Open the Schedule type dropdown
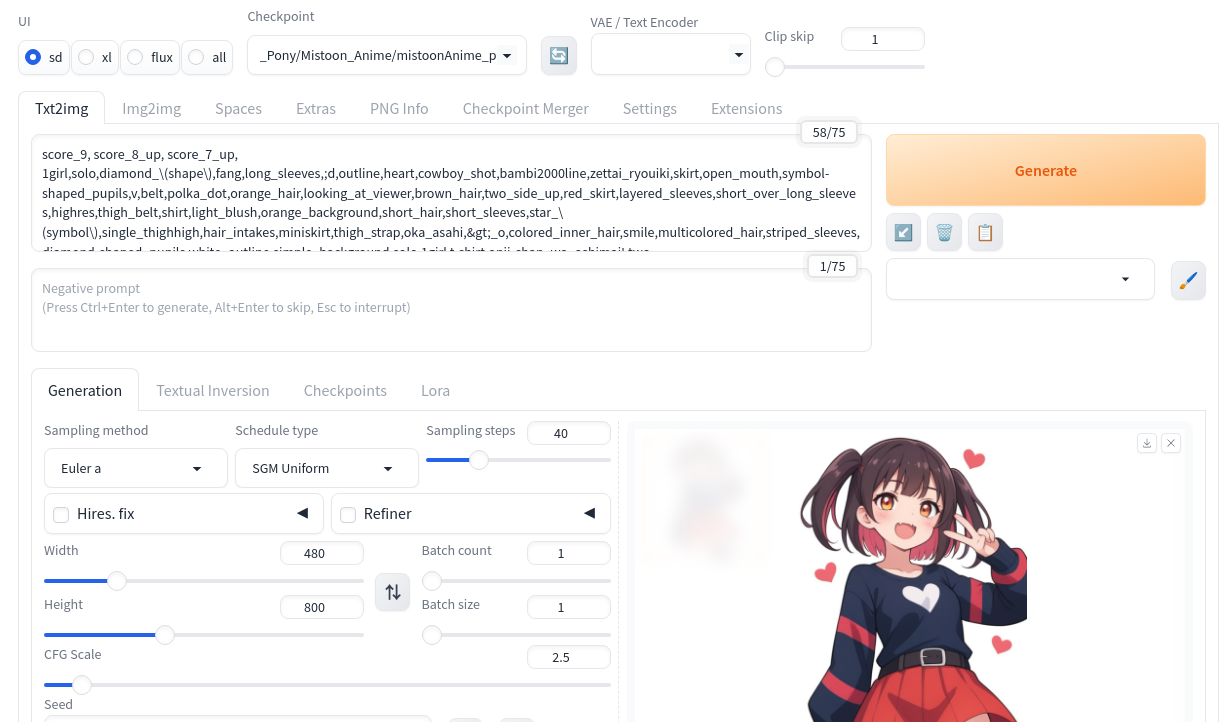The height and width of the screenshot is (722, 1231). [x=327, y=468]
